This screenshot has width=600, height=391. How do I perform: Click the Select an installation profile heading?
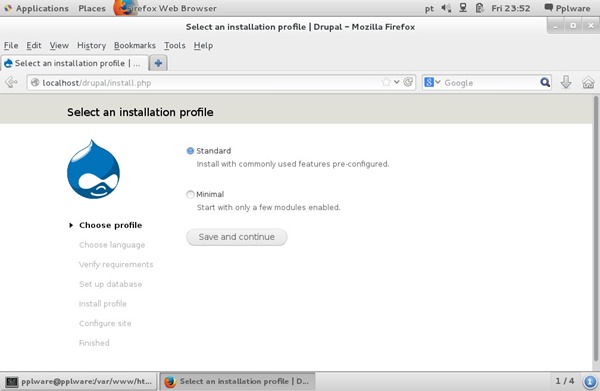140,112
